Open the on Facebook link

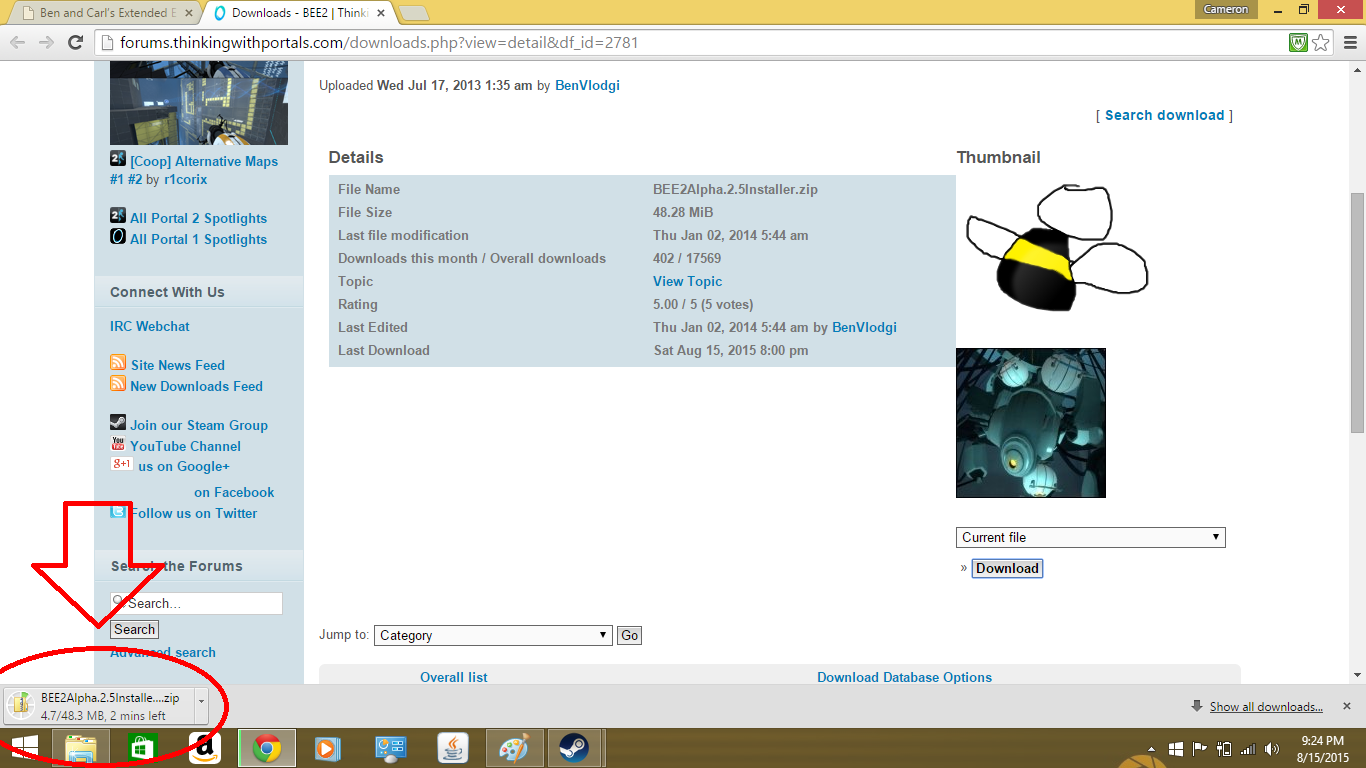tap(234, 492)
